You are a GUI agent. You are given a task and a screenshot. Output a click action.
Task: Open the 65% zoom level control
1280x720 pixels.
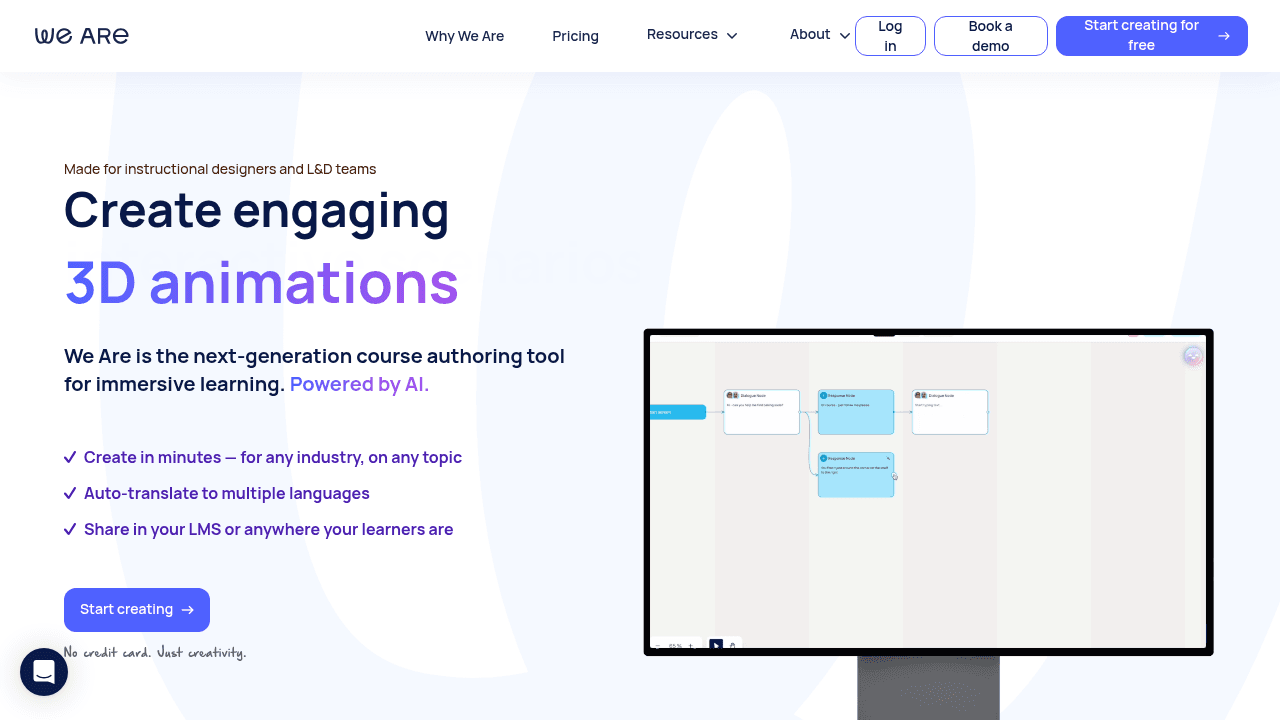coord(676,645)
